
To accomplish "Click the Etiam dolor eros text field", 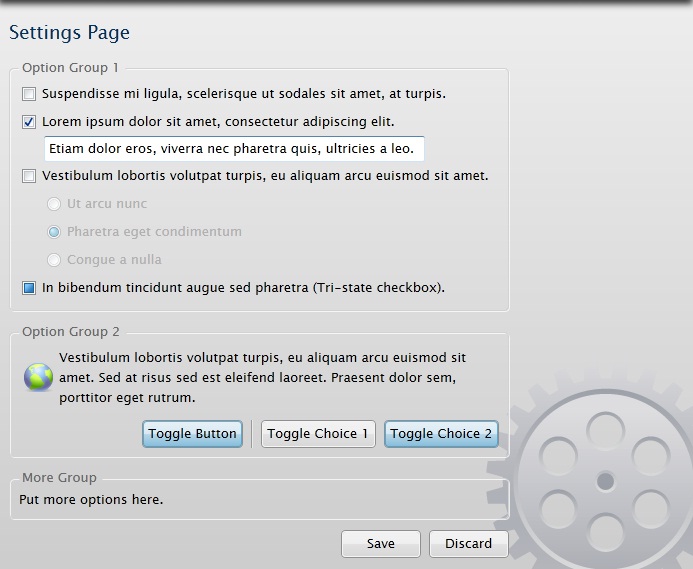I will (234, 149).
